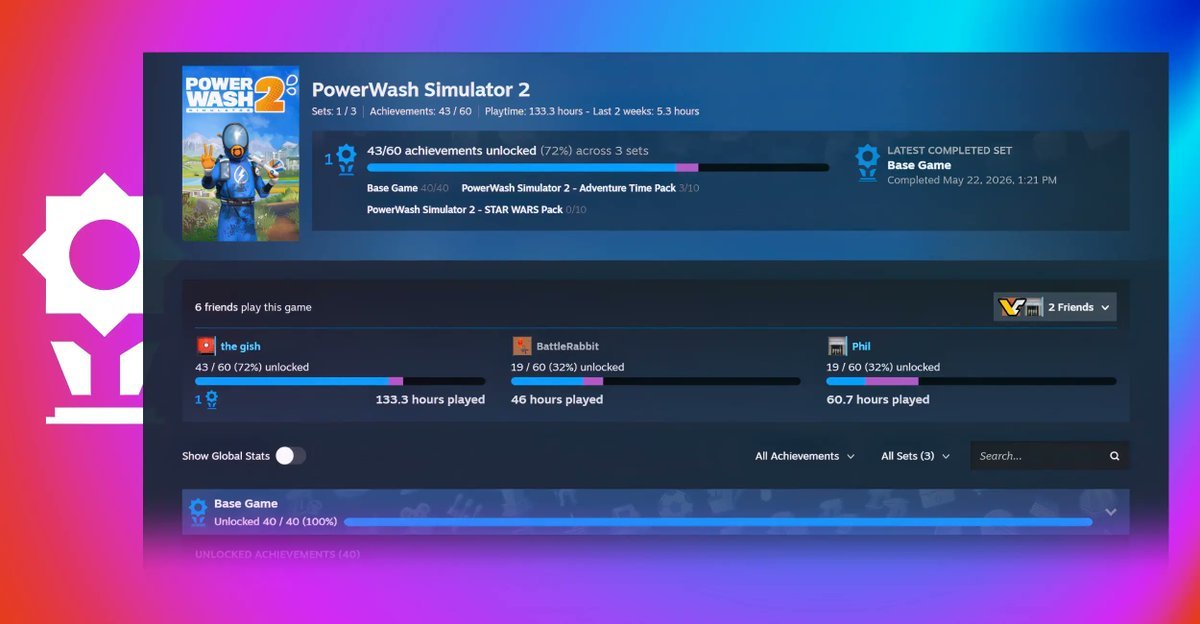Image resolution: width=1200 pixels, height=624 pixels.
Task: Open BattleRabbit's profile name link
Action: (568, 346)
